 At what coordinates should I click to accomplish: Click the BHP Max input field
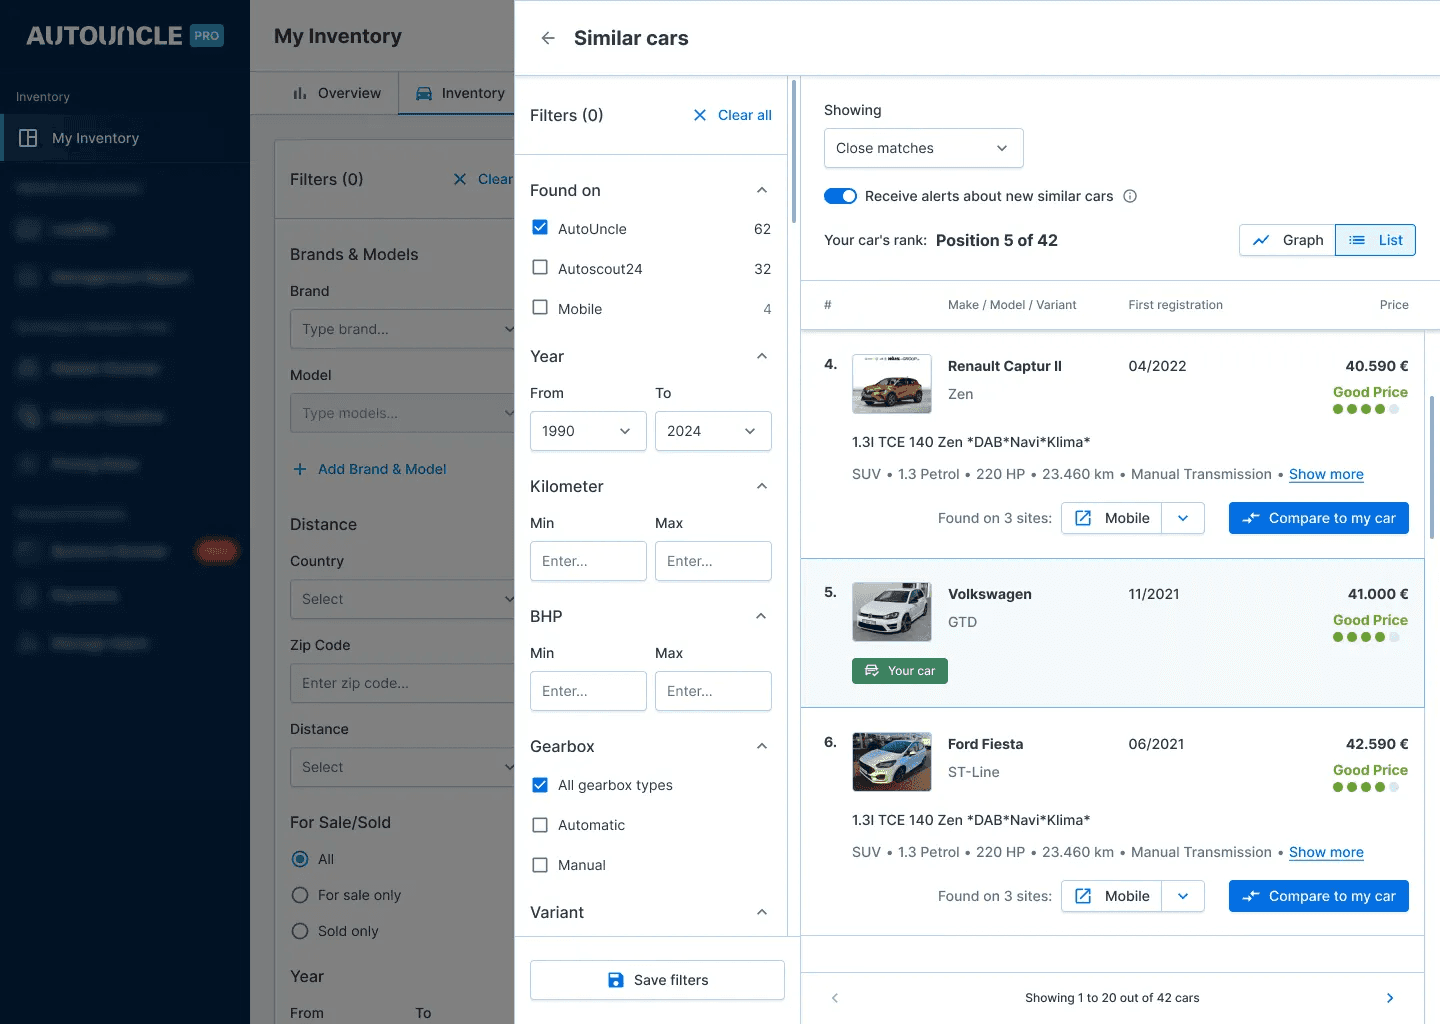(x=713, y=691)
